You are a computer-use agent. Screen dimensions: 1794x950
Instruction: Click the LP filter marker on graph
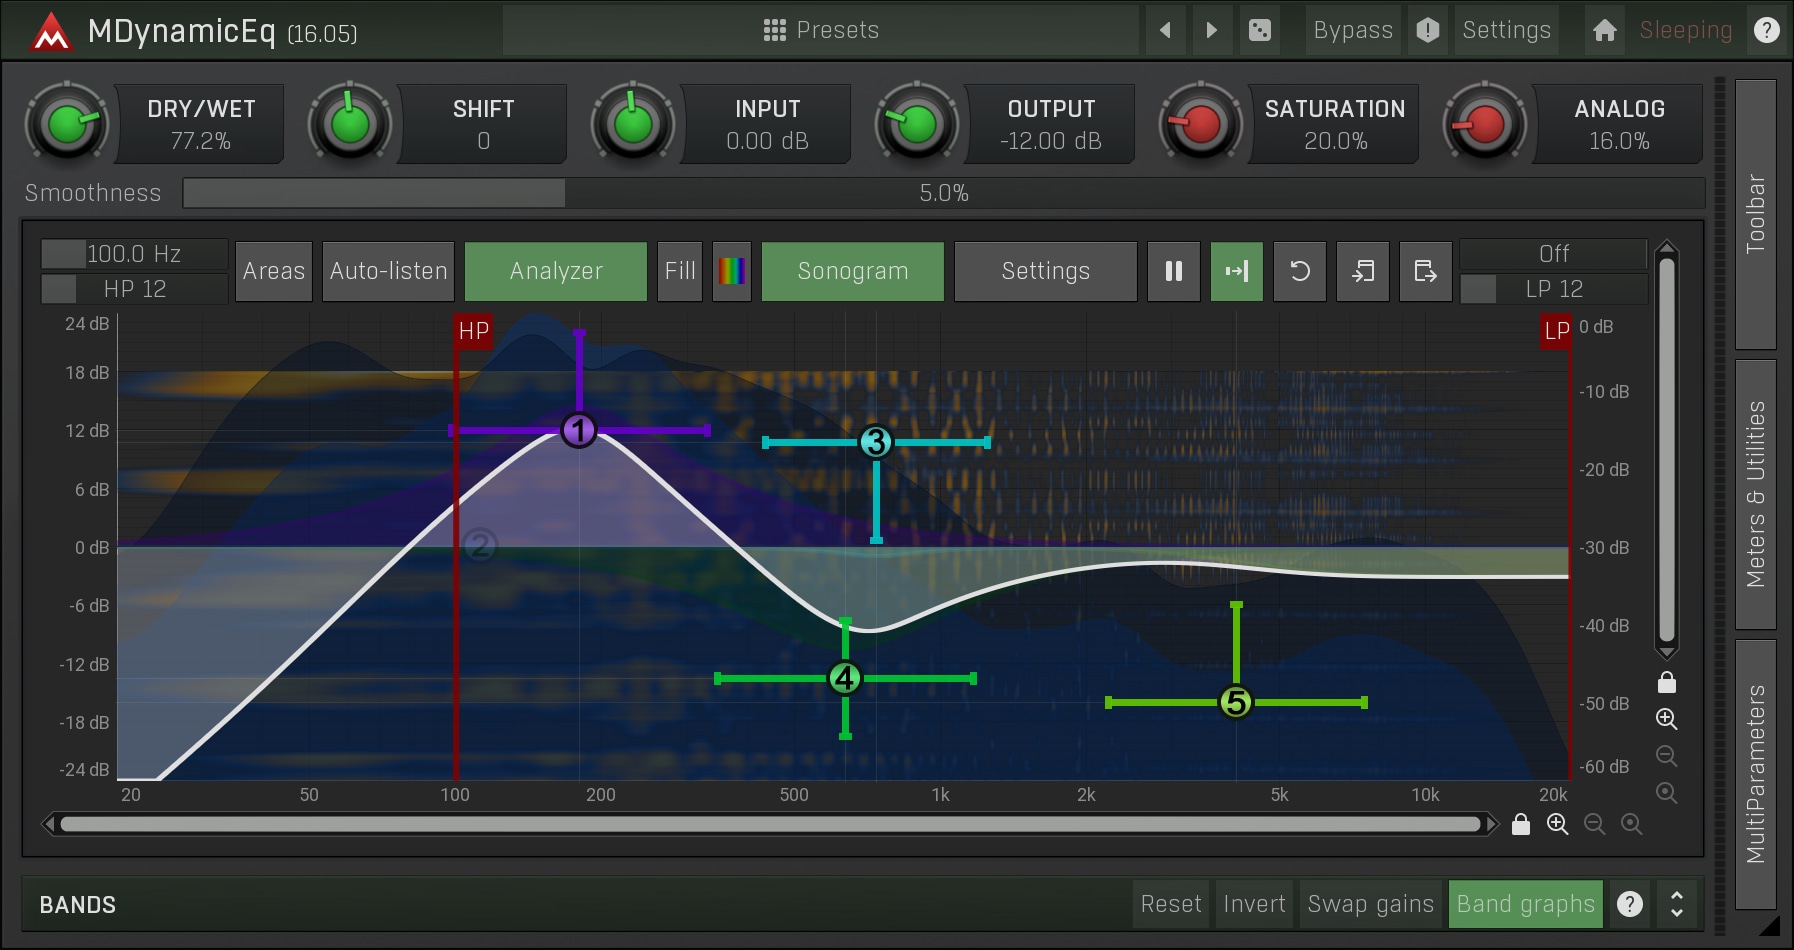point(1556,331)
